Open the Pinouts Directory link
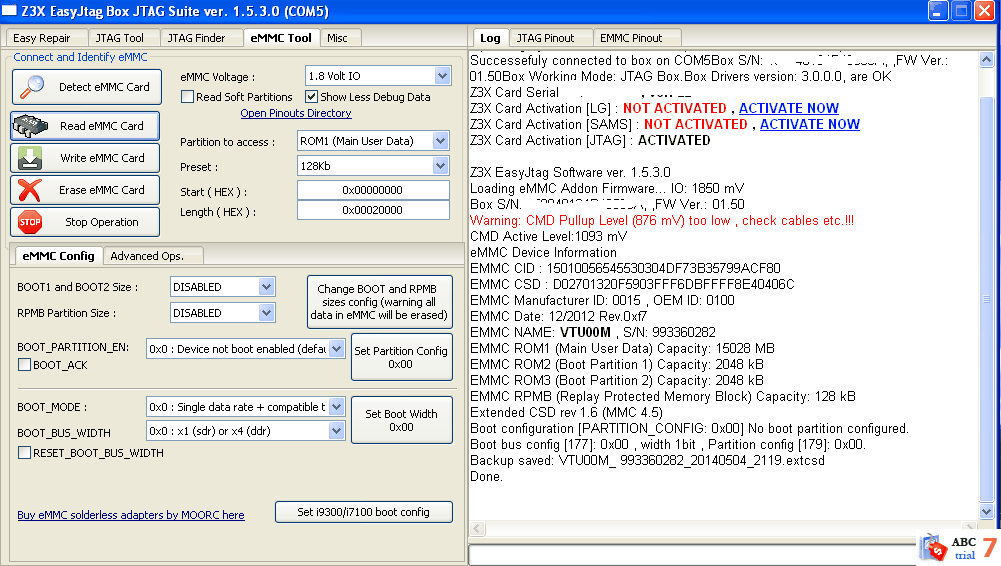 (296, 113)
